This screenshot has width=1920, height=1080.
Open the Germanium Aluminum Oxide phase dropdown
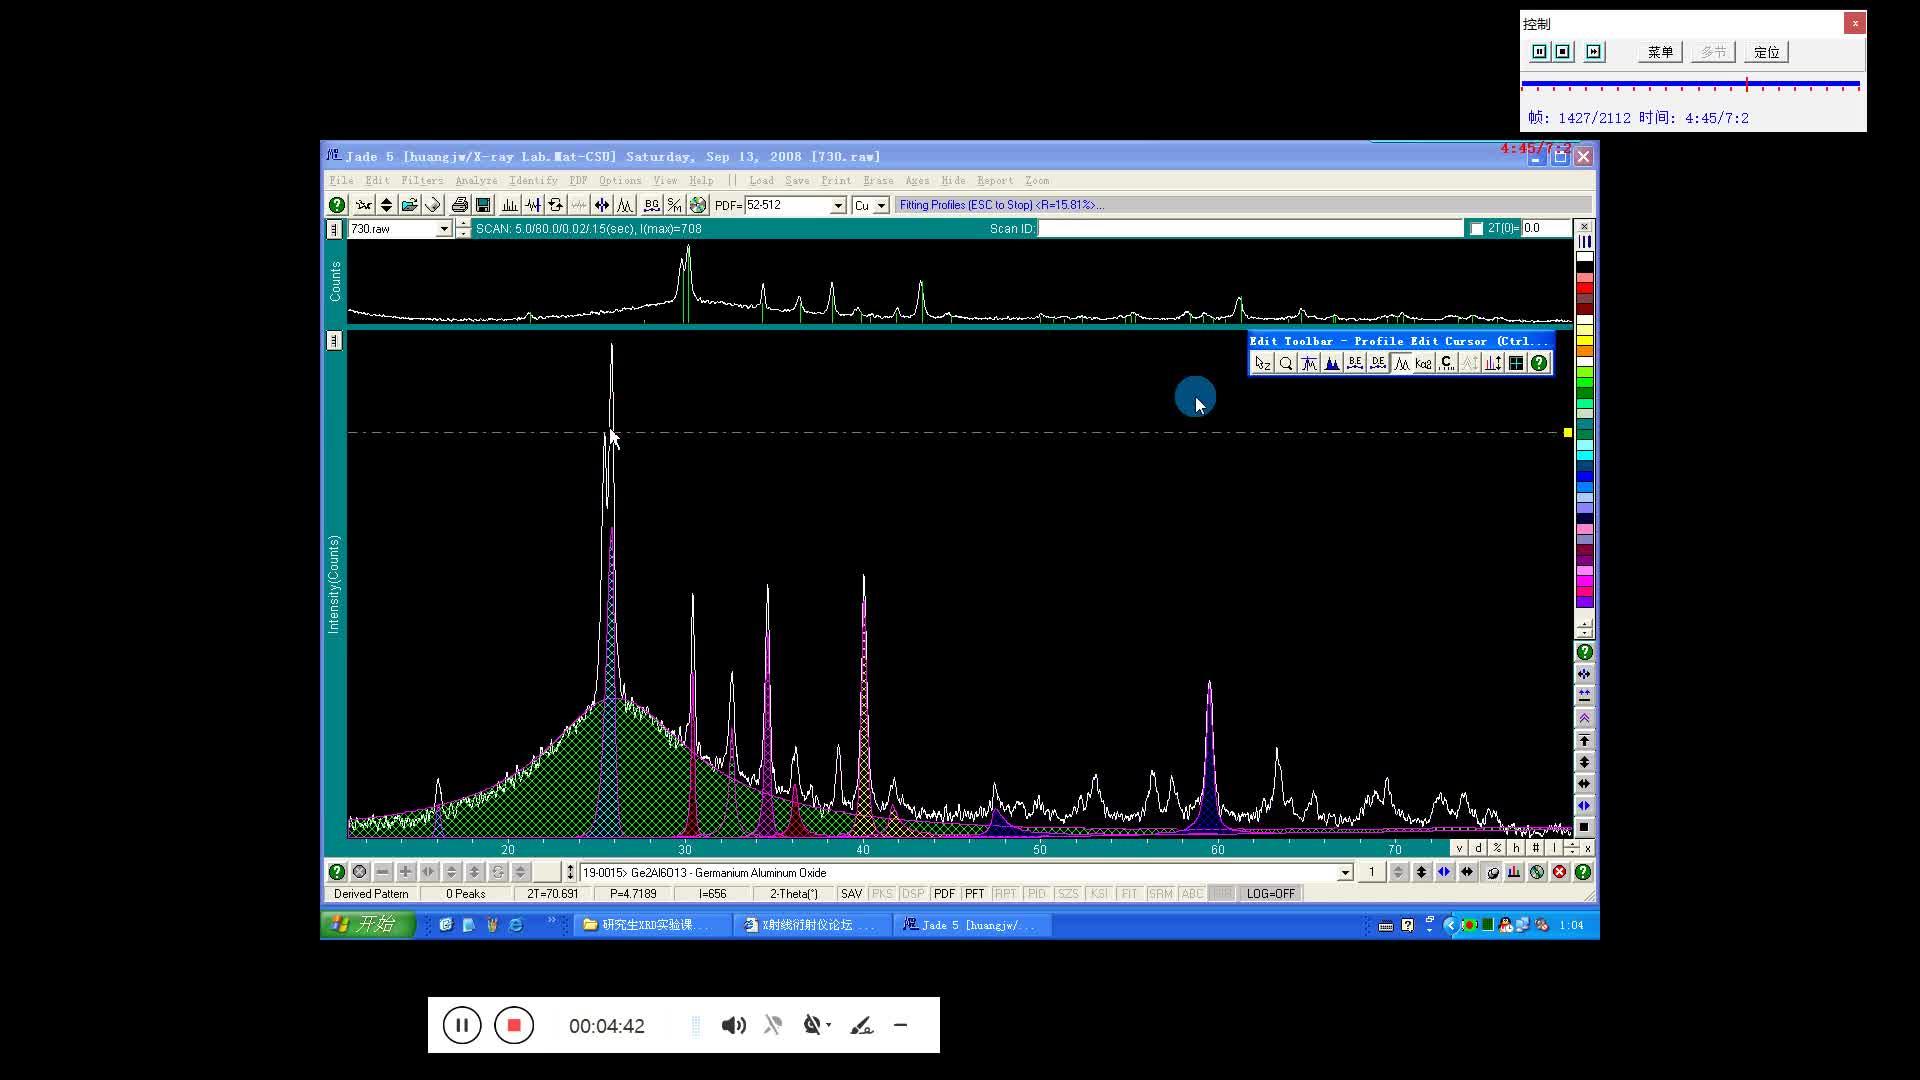(x=1345, y=873)
